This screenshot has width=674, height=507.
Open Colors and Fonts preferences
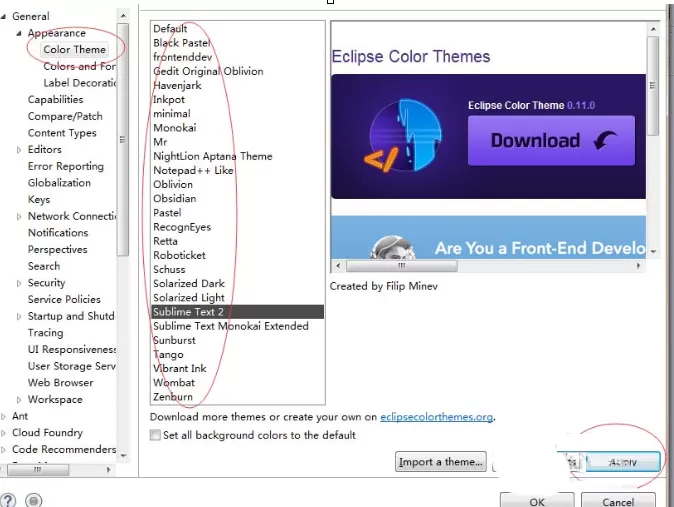pyautogui.click(x=79, y=66)
